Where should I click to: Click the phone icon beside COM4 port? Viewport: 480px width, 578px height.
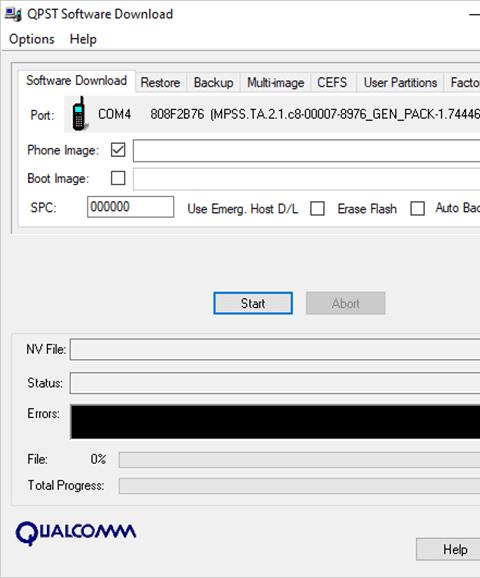click(79, 114)
